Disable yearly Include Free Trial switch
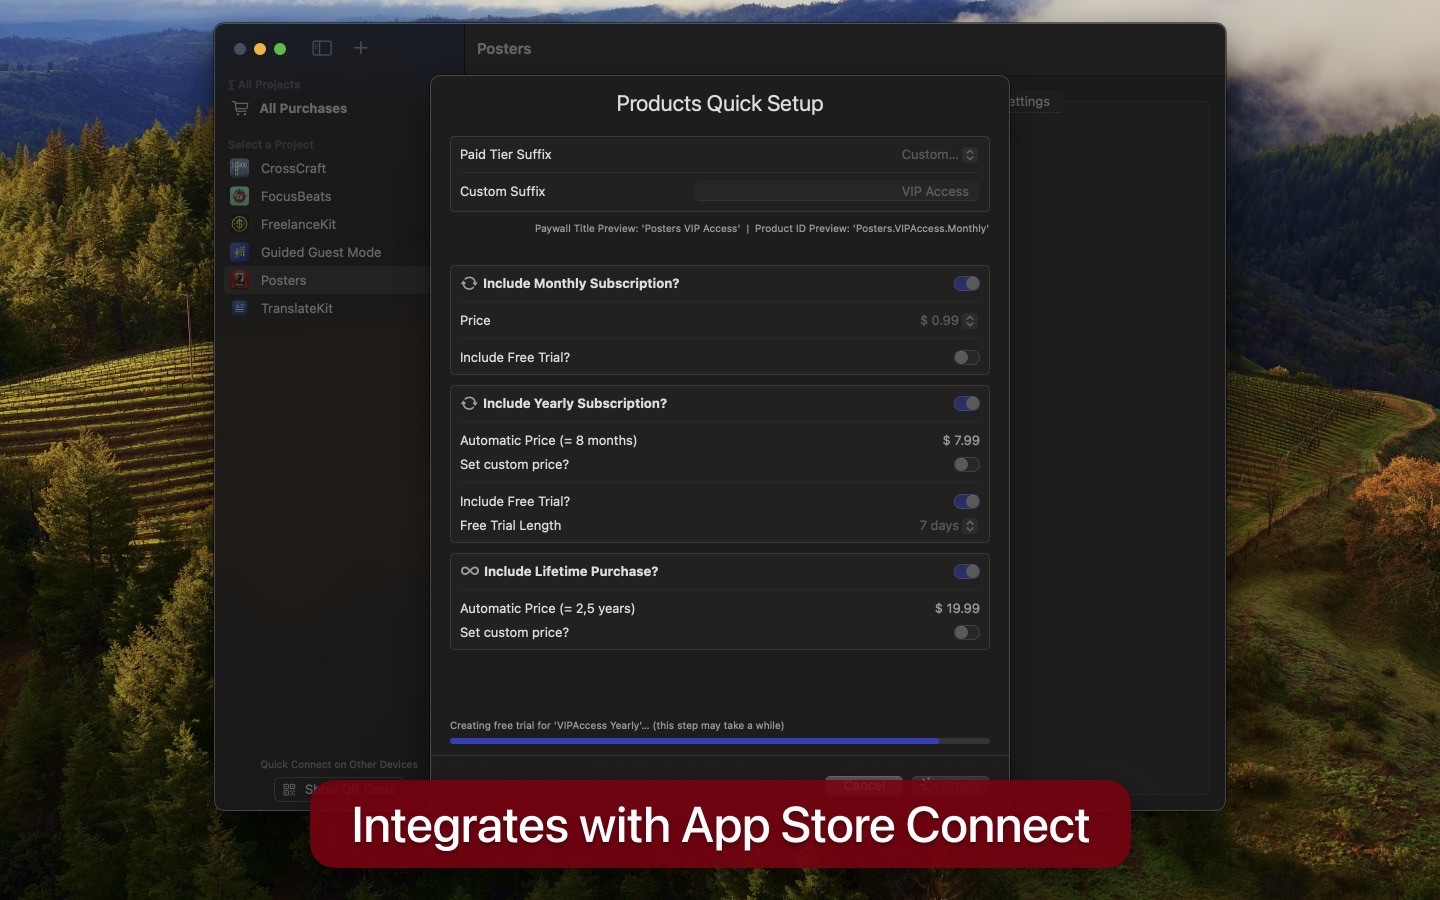 click(x=967, y=501)
